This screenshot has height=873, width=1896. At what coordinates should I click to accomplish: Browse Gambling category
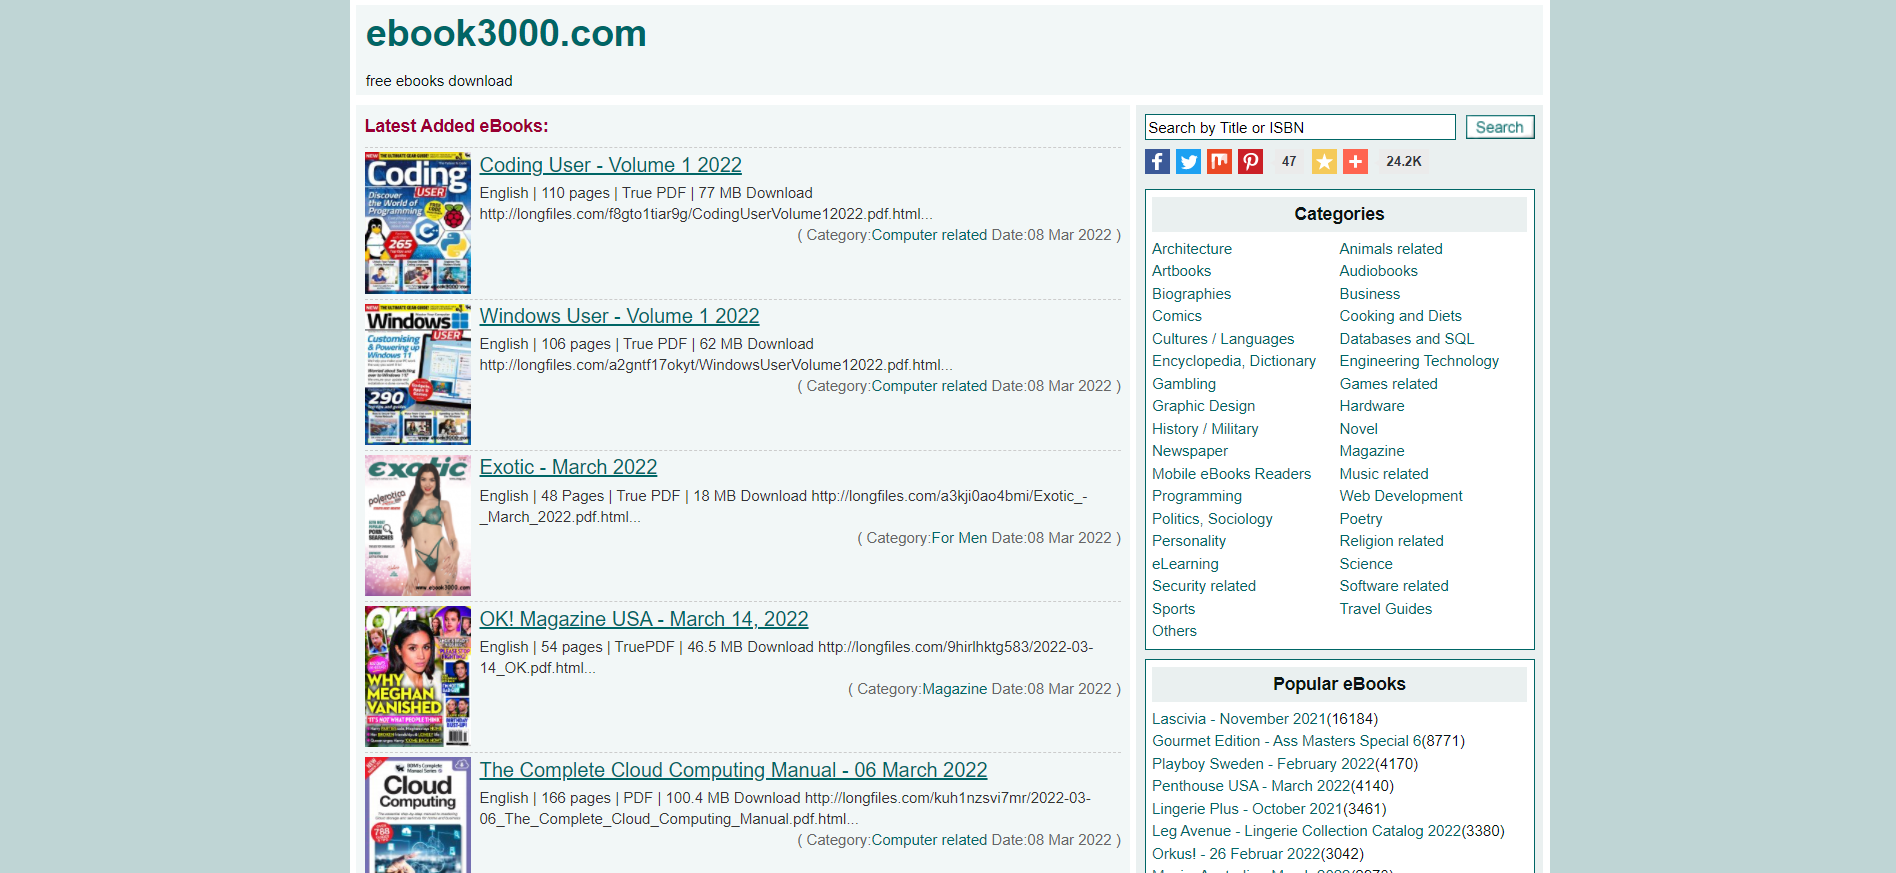click(x=1184, y=384)
